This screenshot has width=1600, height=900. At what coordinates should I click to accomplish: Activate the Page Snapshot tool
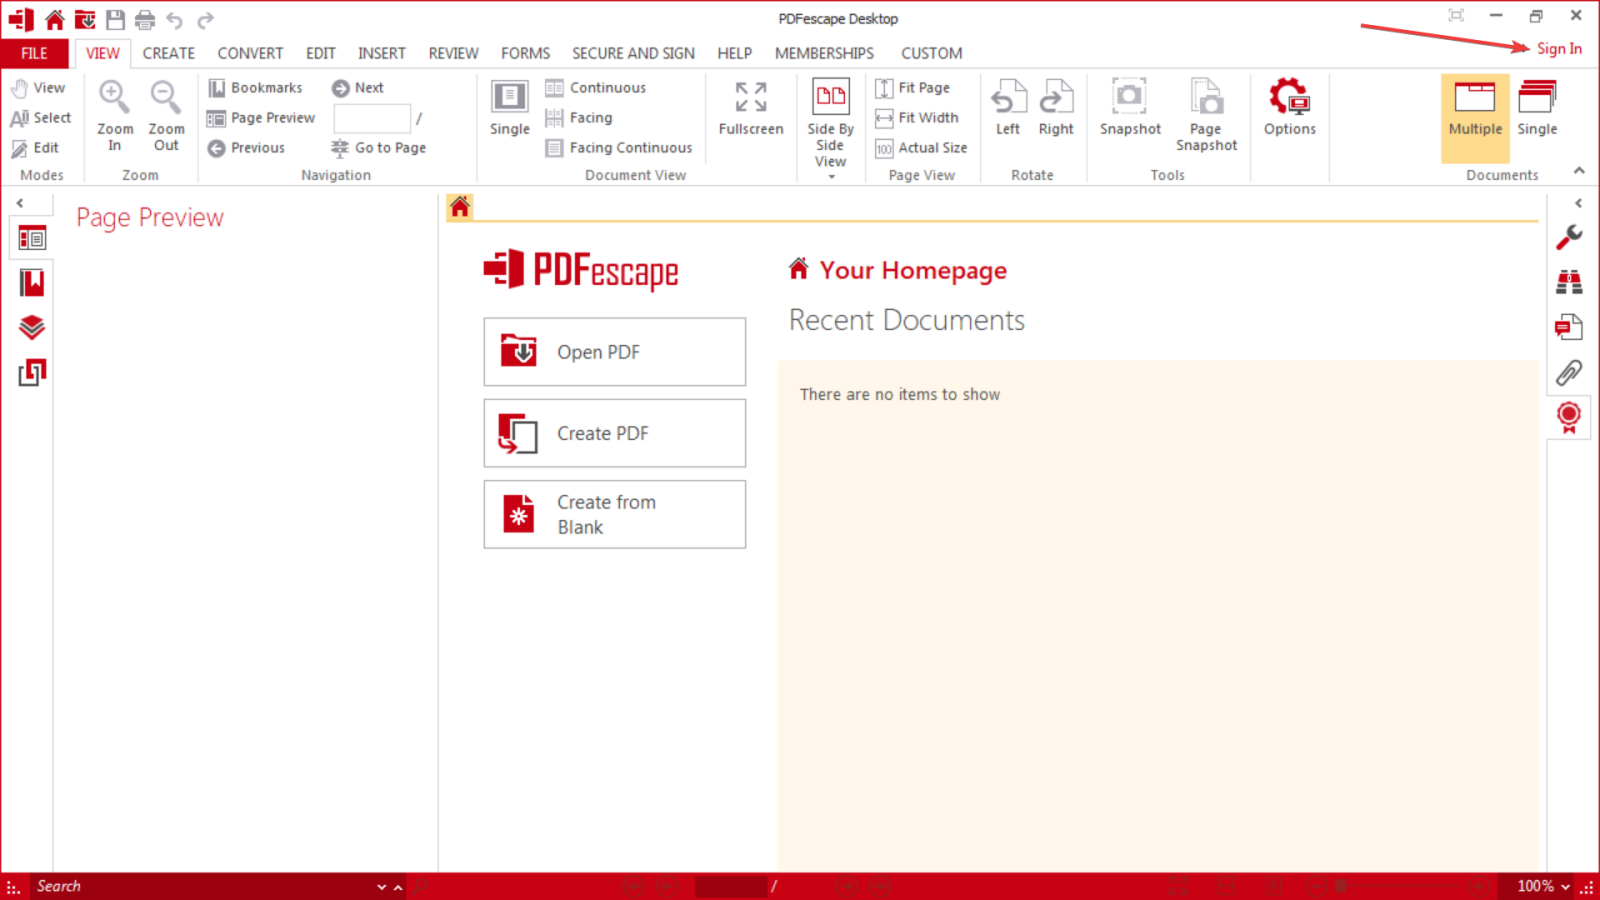coord(1206,116)
